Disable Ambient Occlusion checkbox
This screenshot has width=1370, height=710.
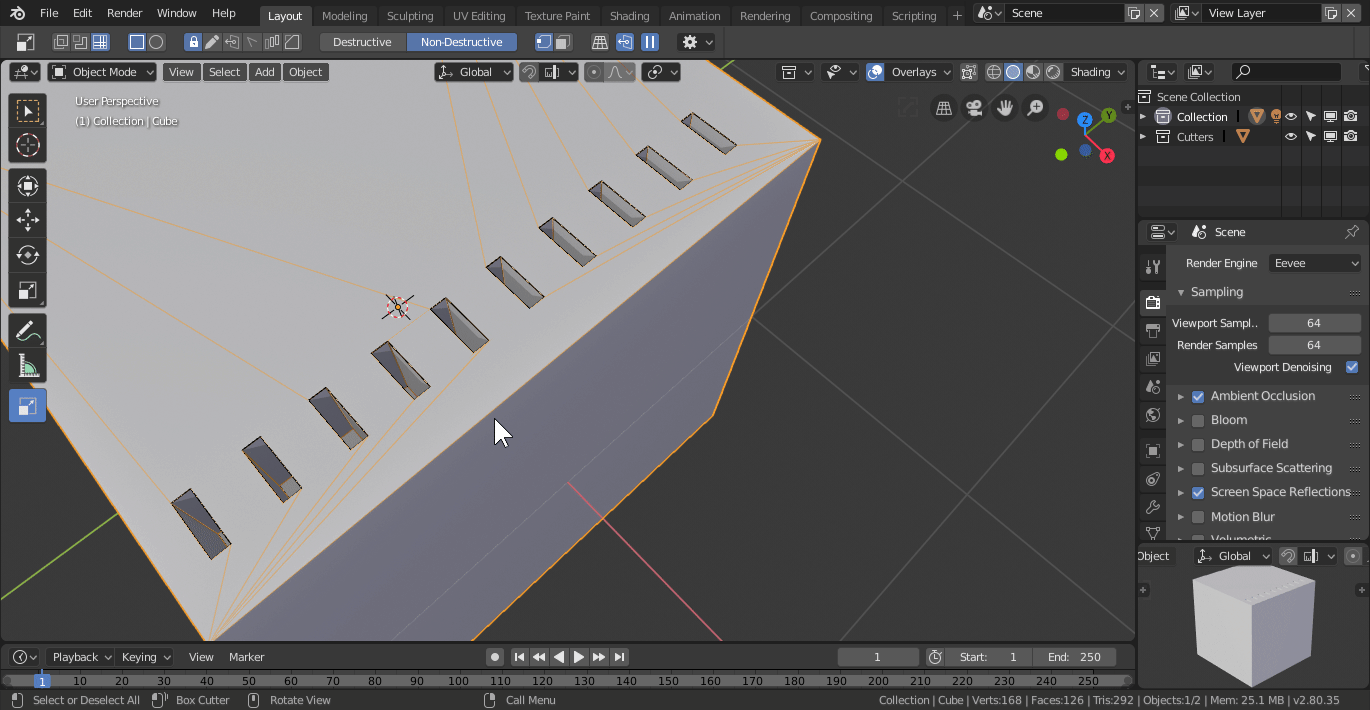(1198, 397)
